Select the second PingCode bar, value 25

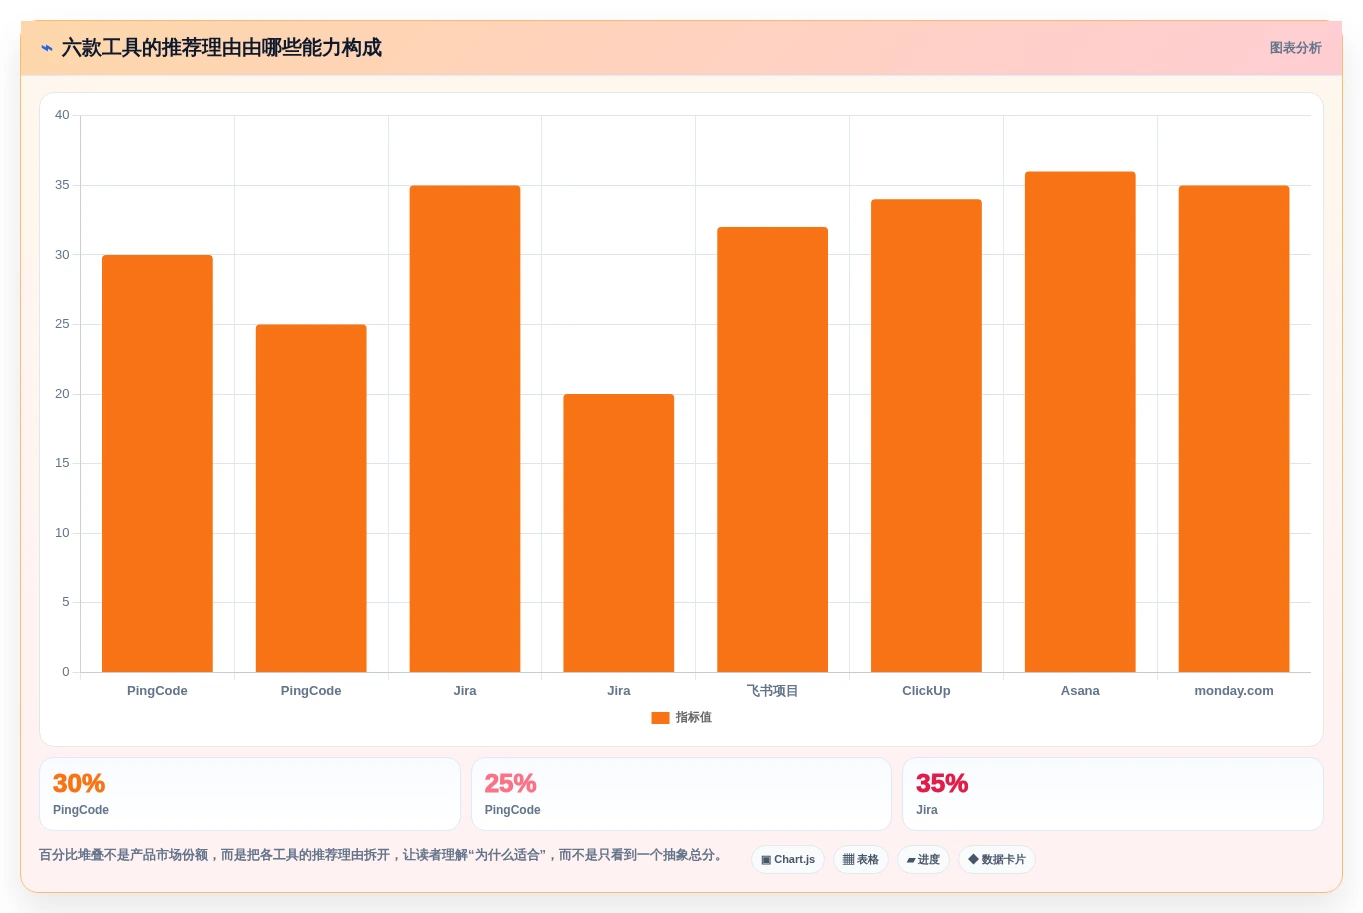(x=311, y=498)
